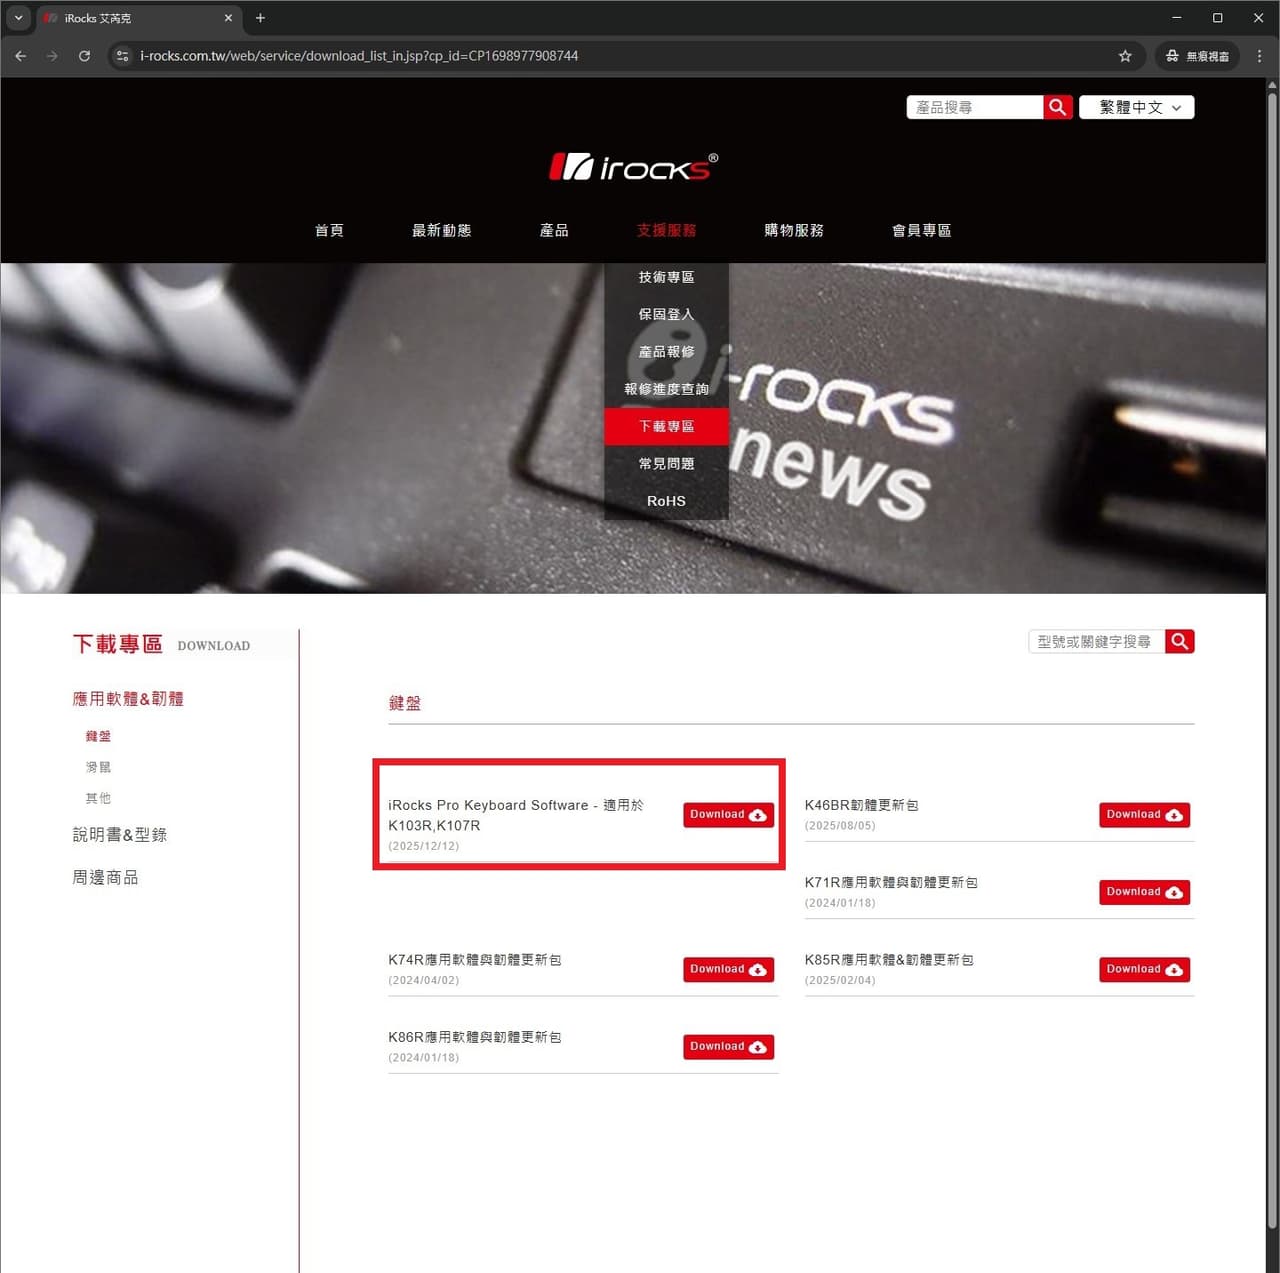Image resolution: width=1280 pixels, height=1273 pixels.
Task: Click the K86R應用軟體與韌體更新包 title text
Action: point(475,1037)
